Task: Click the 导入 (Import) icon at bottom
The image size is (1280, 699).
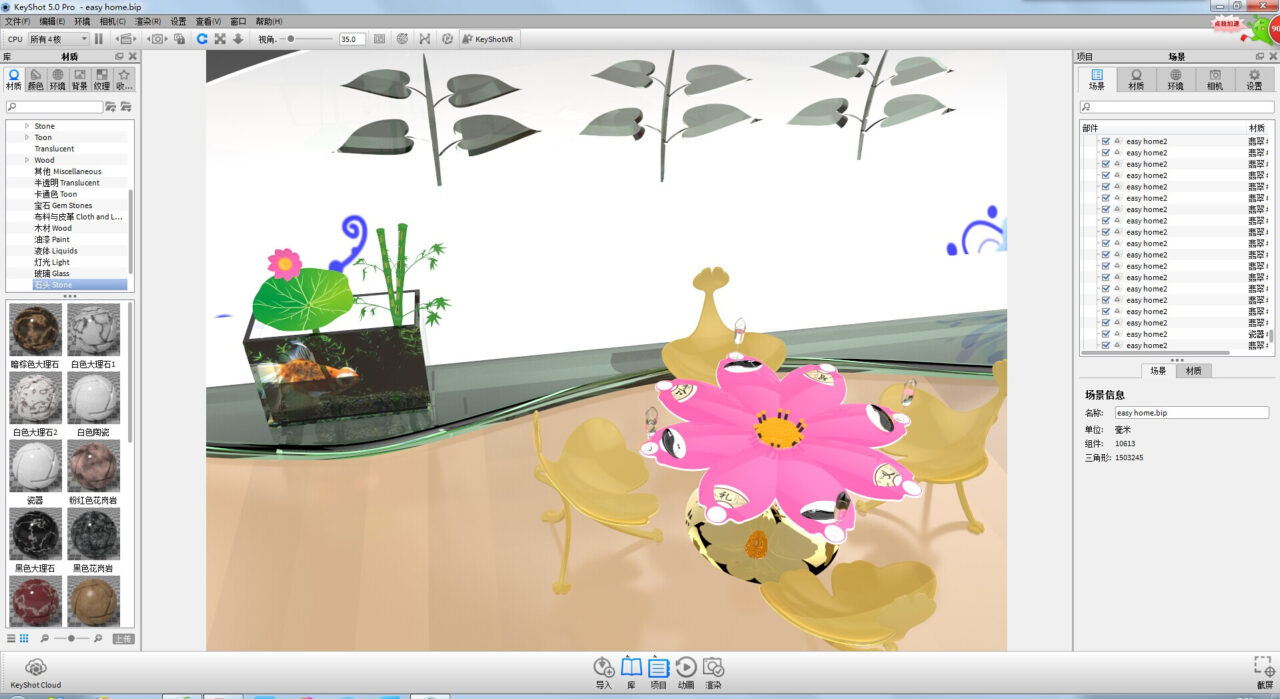Action: (603, 667)
